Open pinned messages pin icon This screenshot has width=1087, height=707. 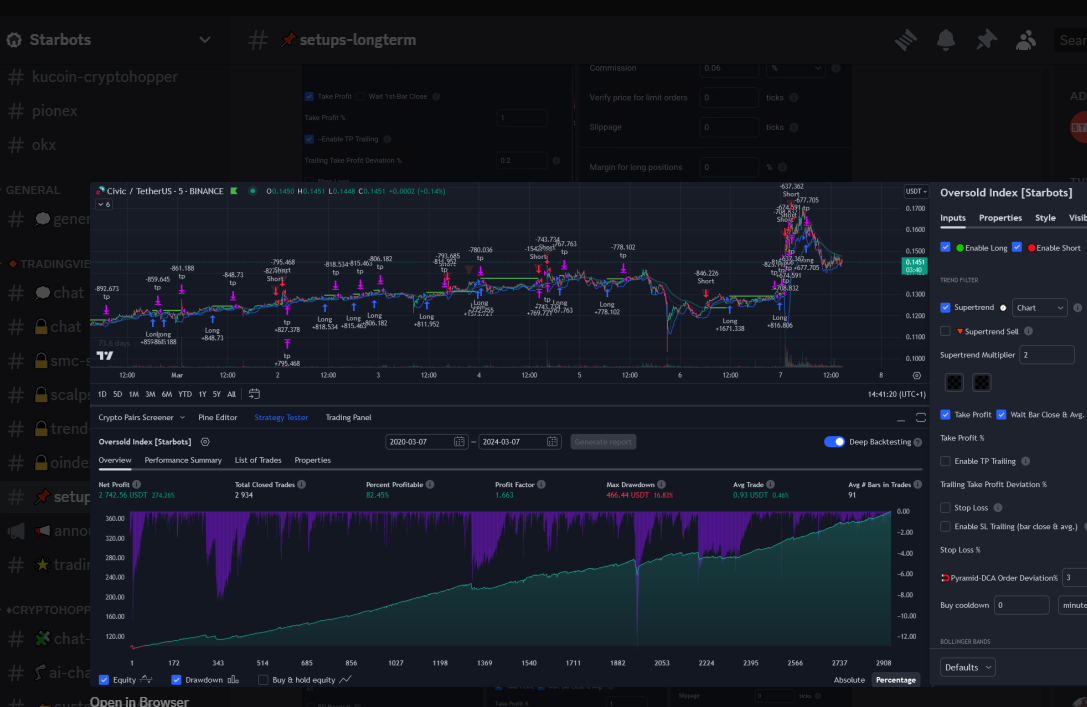click(986, 40)
